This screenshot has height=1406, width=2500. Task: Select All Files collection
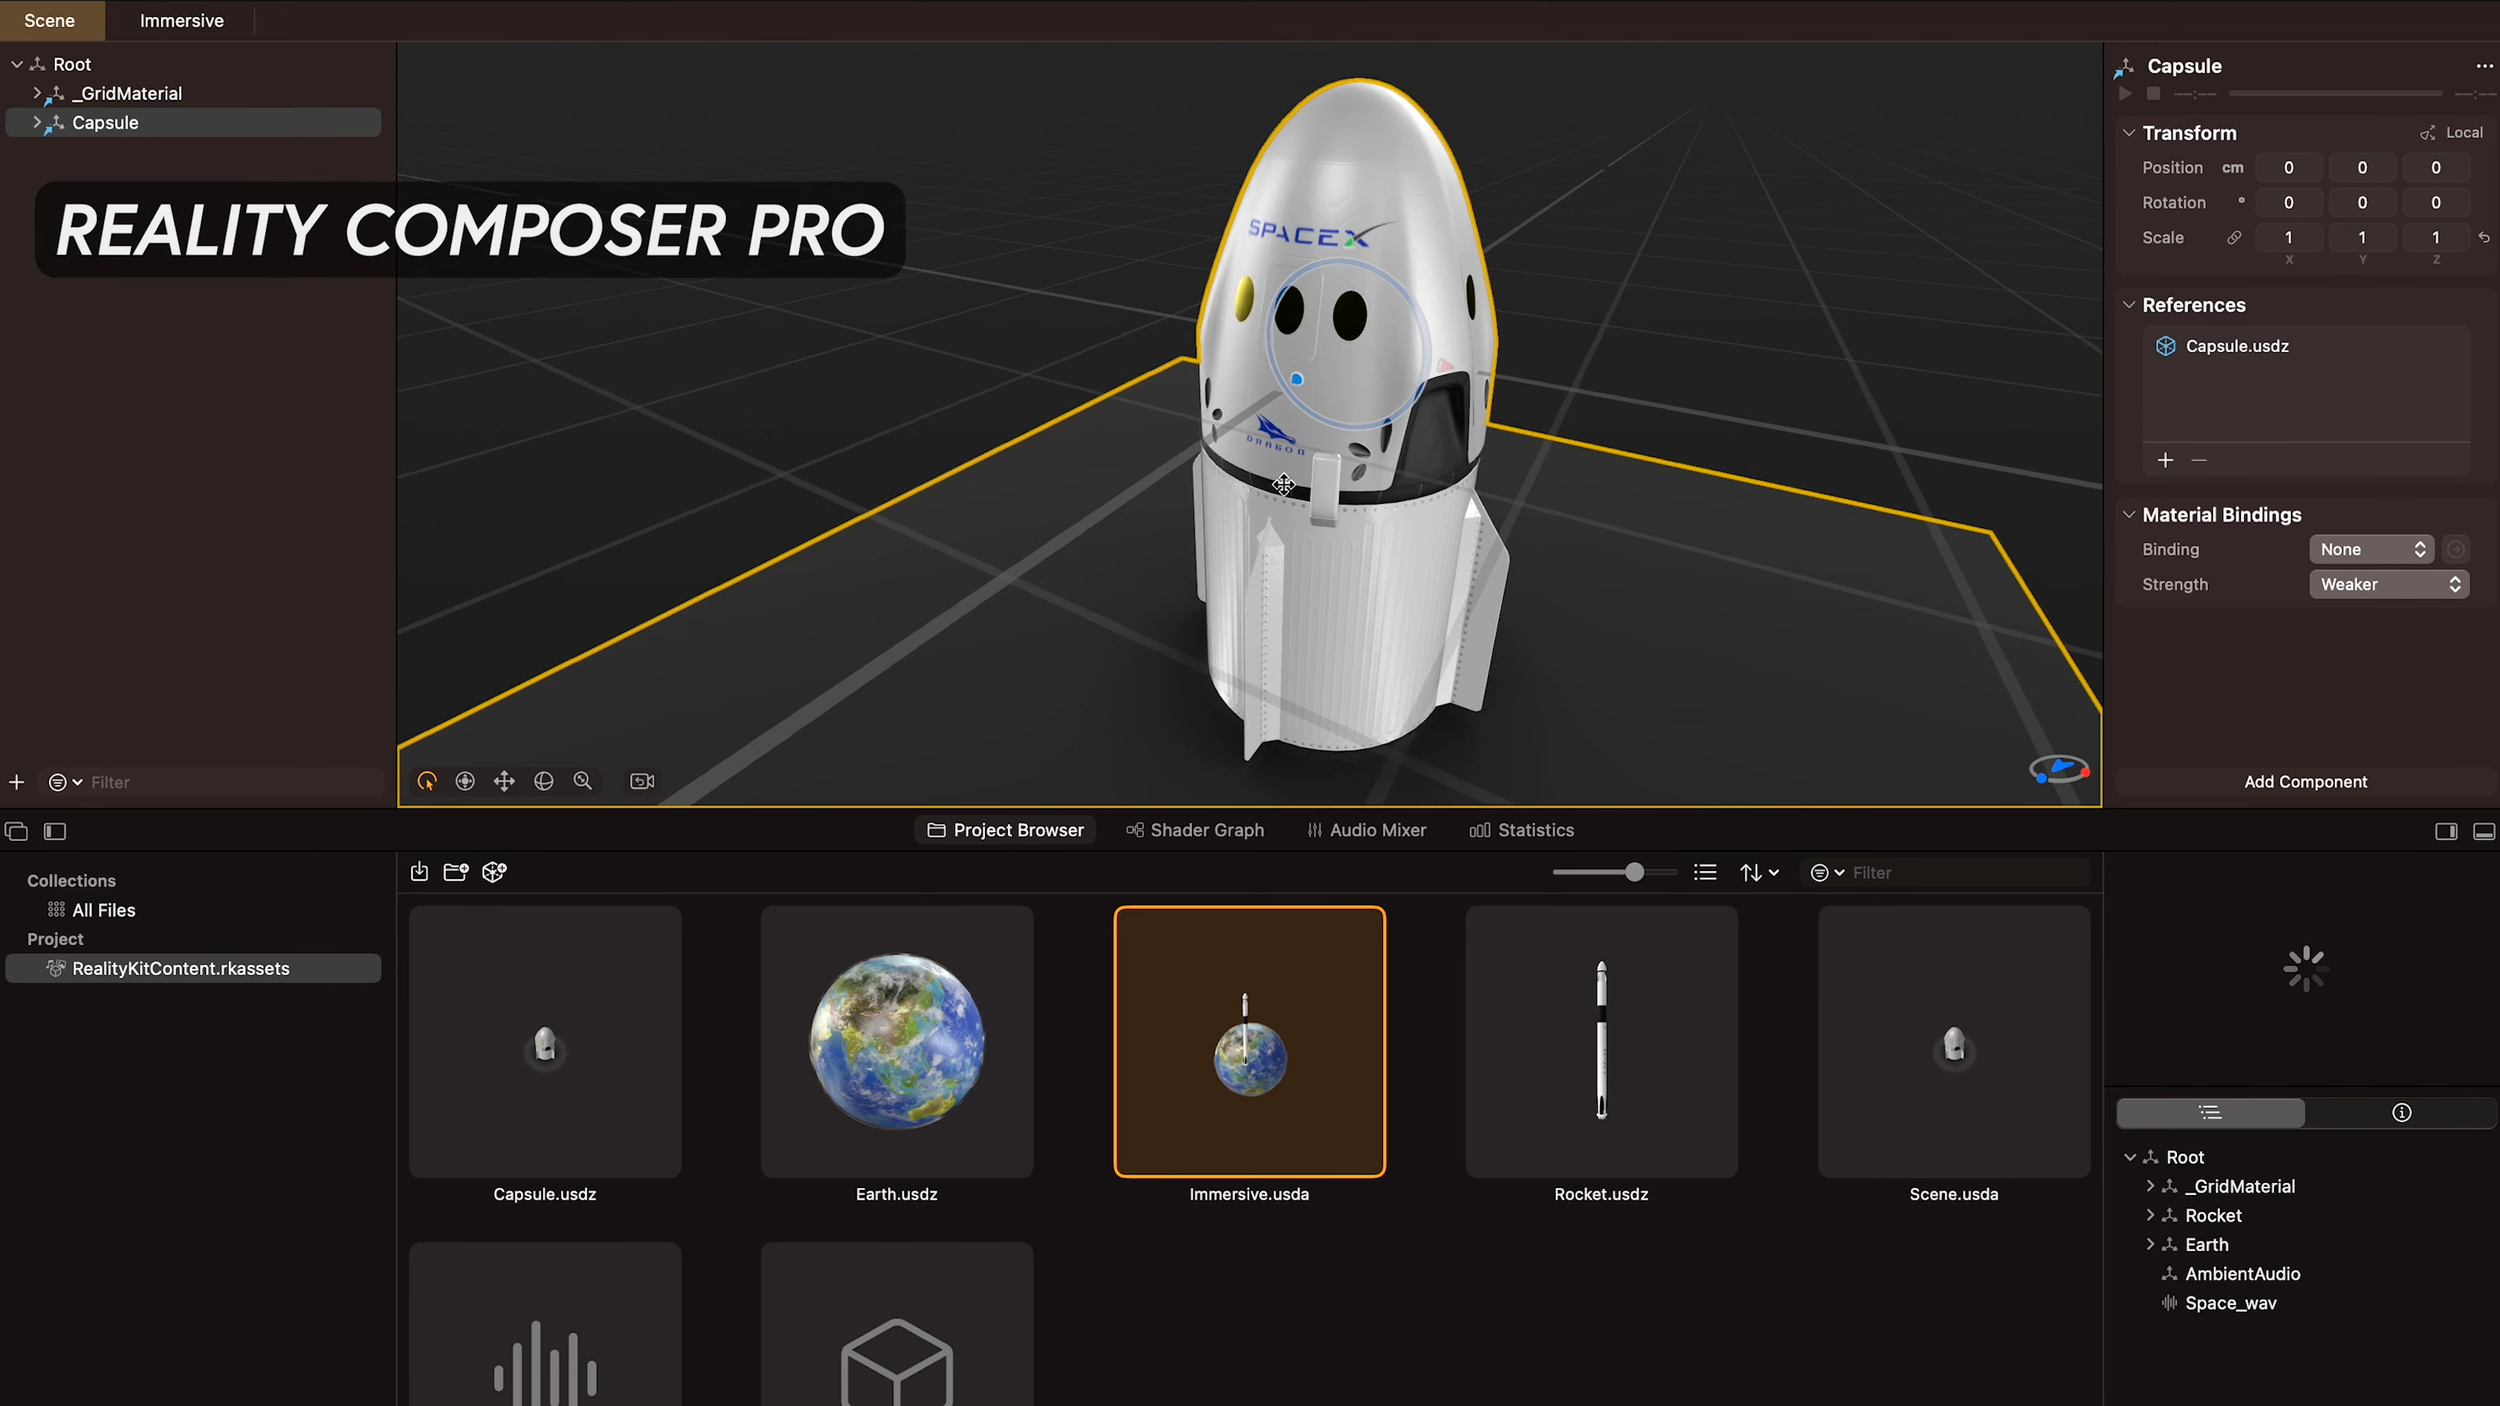pyautogui.click(x=103, y=910)
